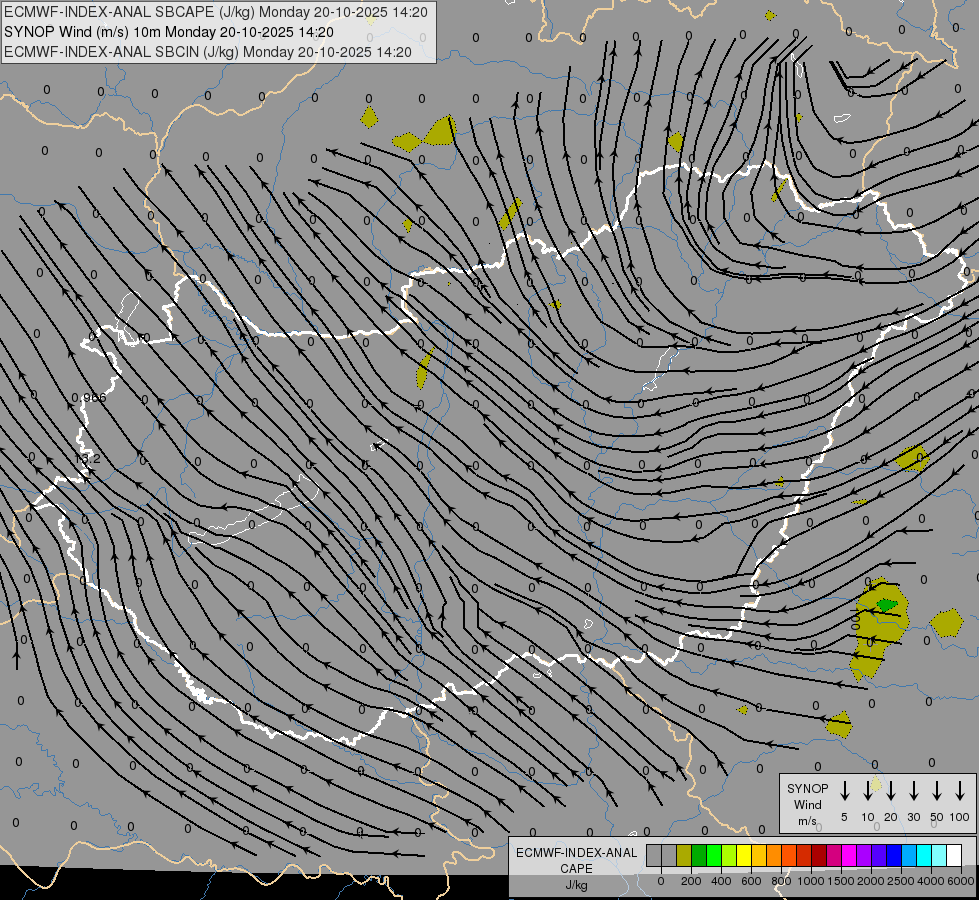Click the 10 m/s wind arrow in legend
This screenshot has height=900, width=979.
pyautogui.click(x=867, y=791)
